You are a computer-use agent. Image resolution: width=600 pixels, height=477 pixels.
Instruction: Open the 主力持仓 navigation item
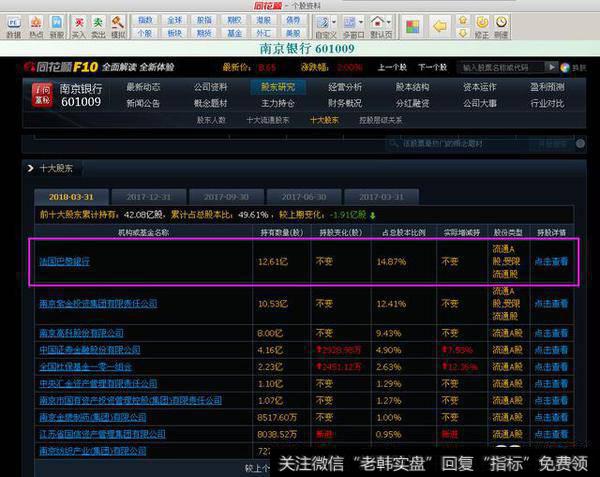278,103
